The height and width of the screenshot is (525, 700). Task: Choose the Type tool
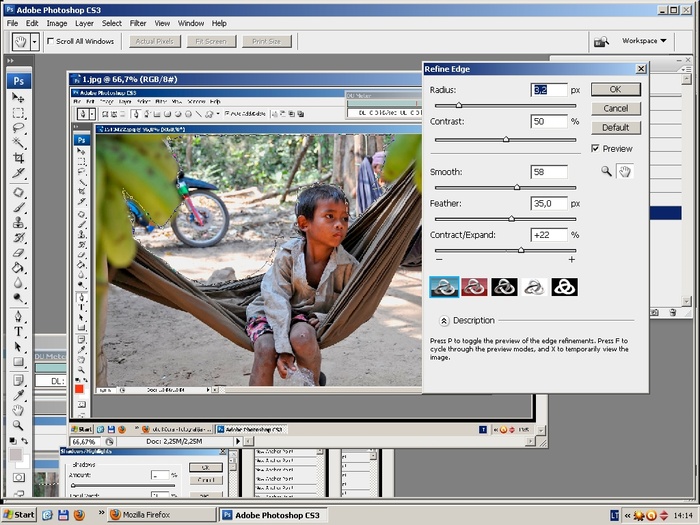coord(19,331)
